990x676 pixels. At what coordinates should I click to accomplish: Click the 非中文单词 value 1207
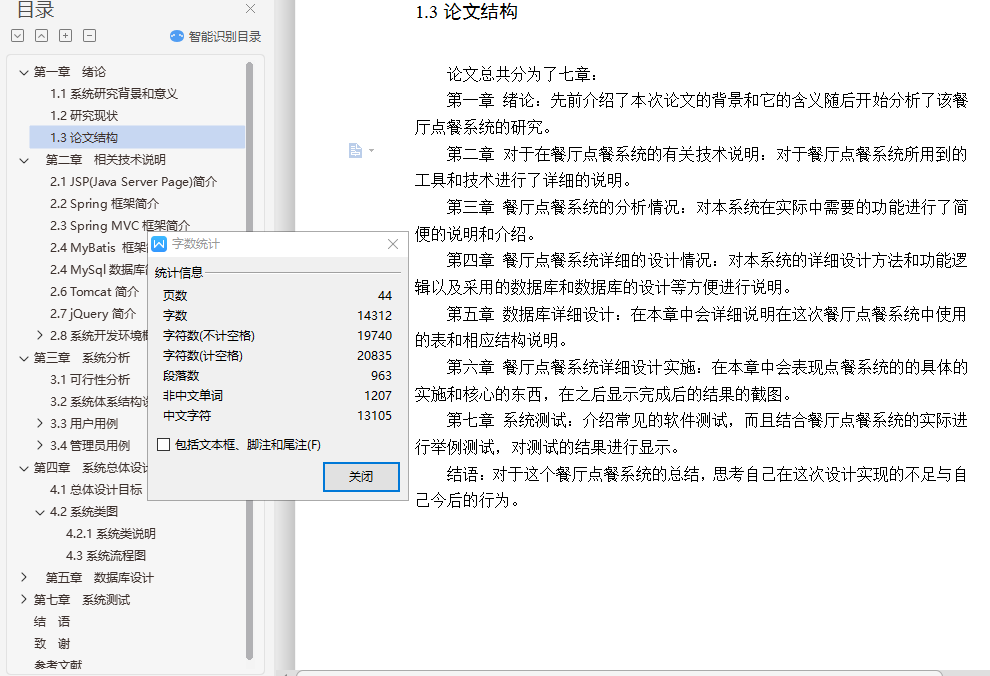coord(378,396)
